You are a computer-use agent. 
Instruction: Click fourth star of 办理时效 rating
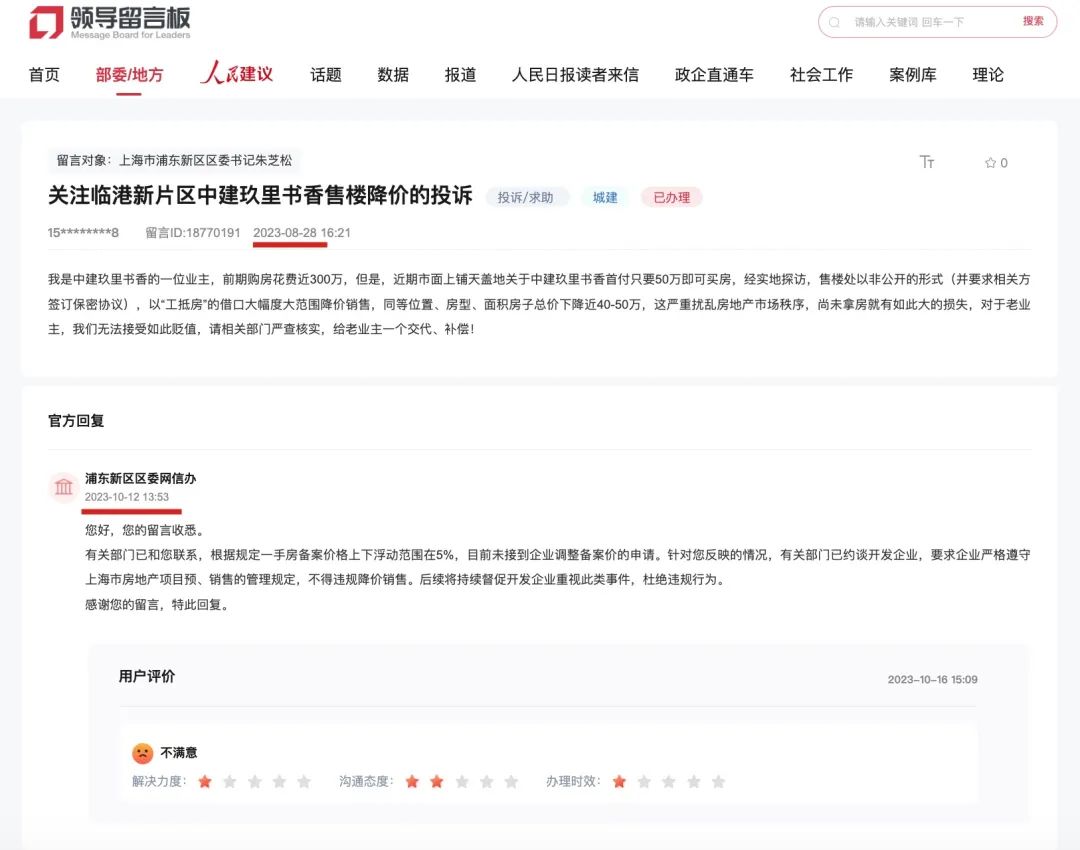[x=694, y=781]
